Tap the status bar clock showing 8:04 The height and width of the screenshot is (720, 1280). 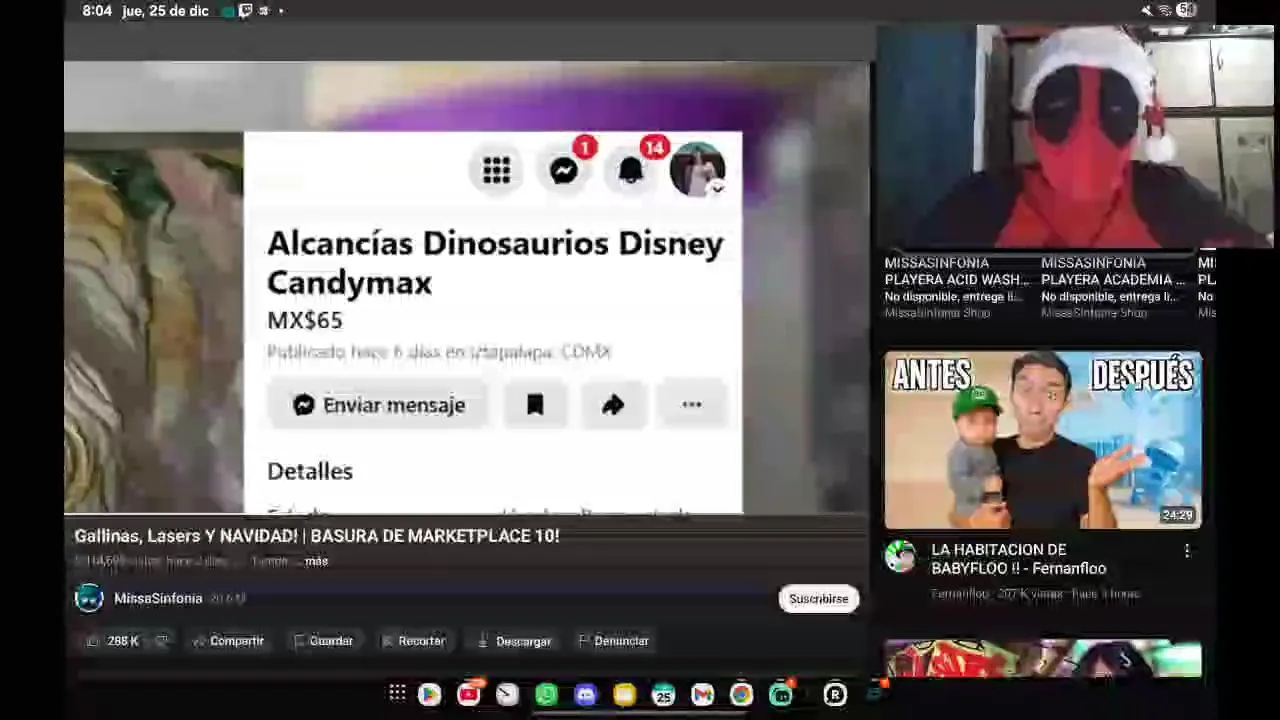[x=97, y=11]
